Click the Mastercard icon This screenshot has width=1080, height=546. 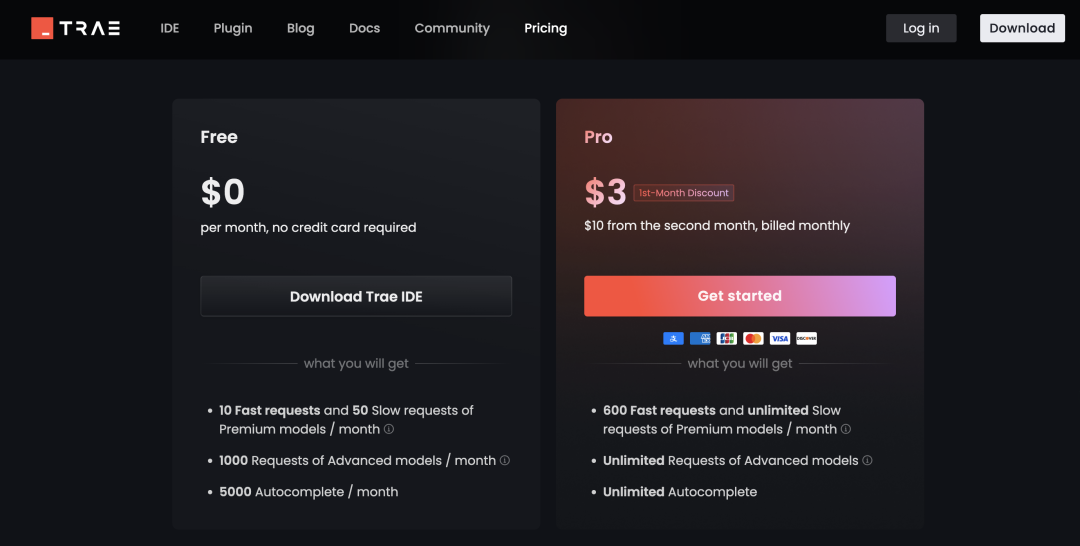(753, 338)
